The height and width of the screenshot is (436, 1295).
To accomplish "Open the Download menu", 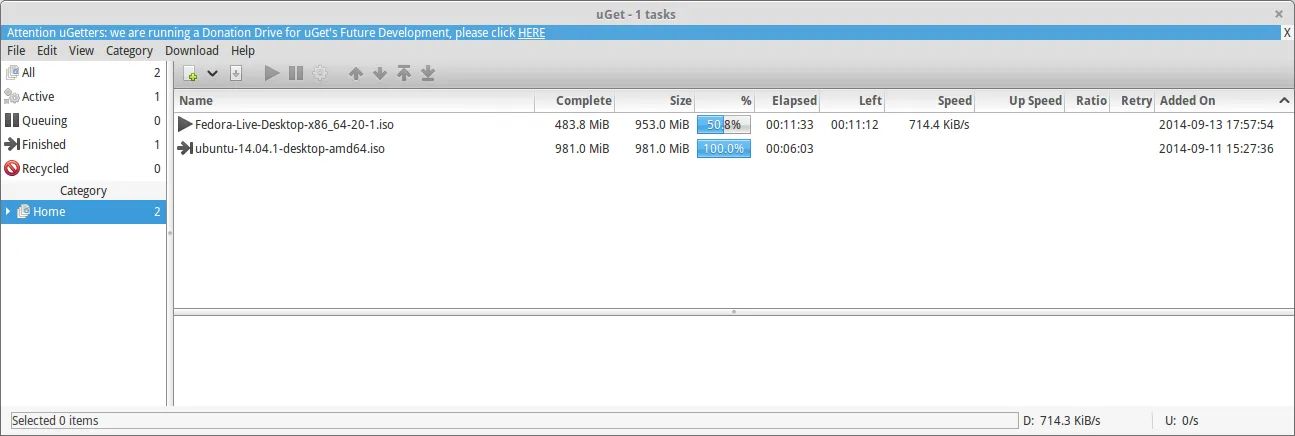I will click(x=191, y=50).
